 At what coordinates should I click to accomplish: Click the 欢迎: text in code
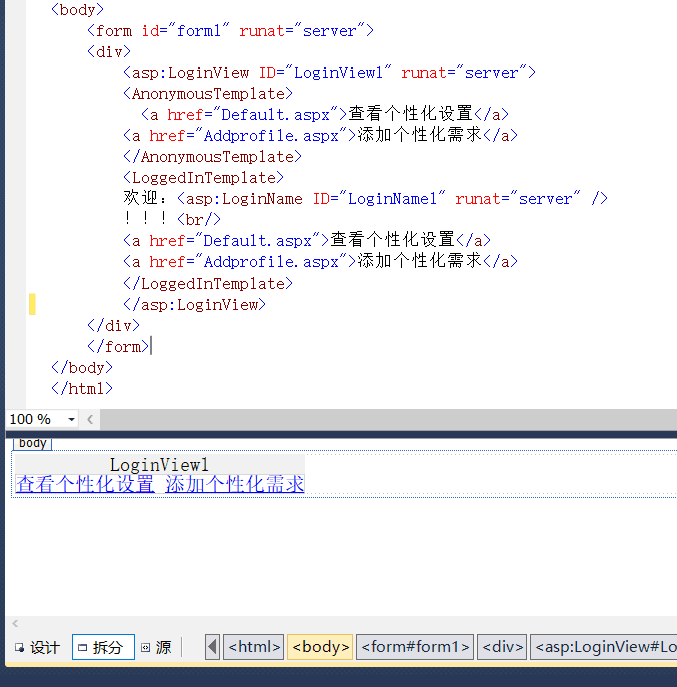[145, 198]
